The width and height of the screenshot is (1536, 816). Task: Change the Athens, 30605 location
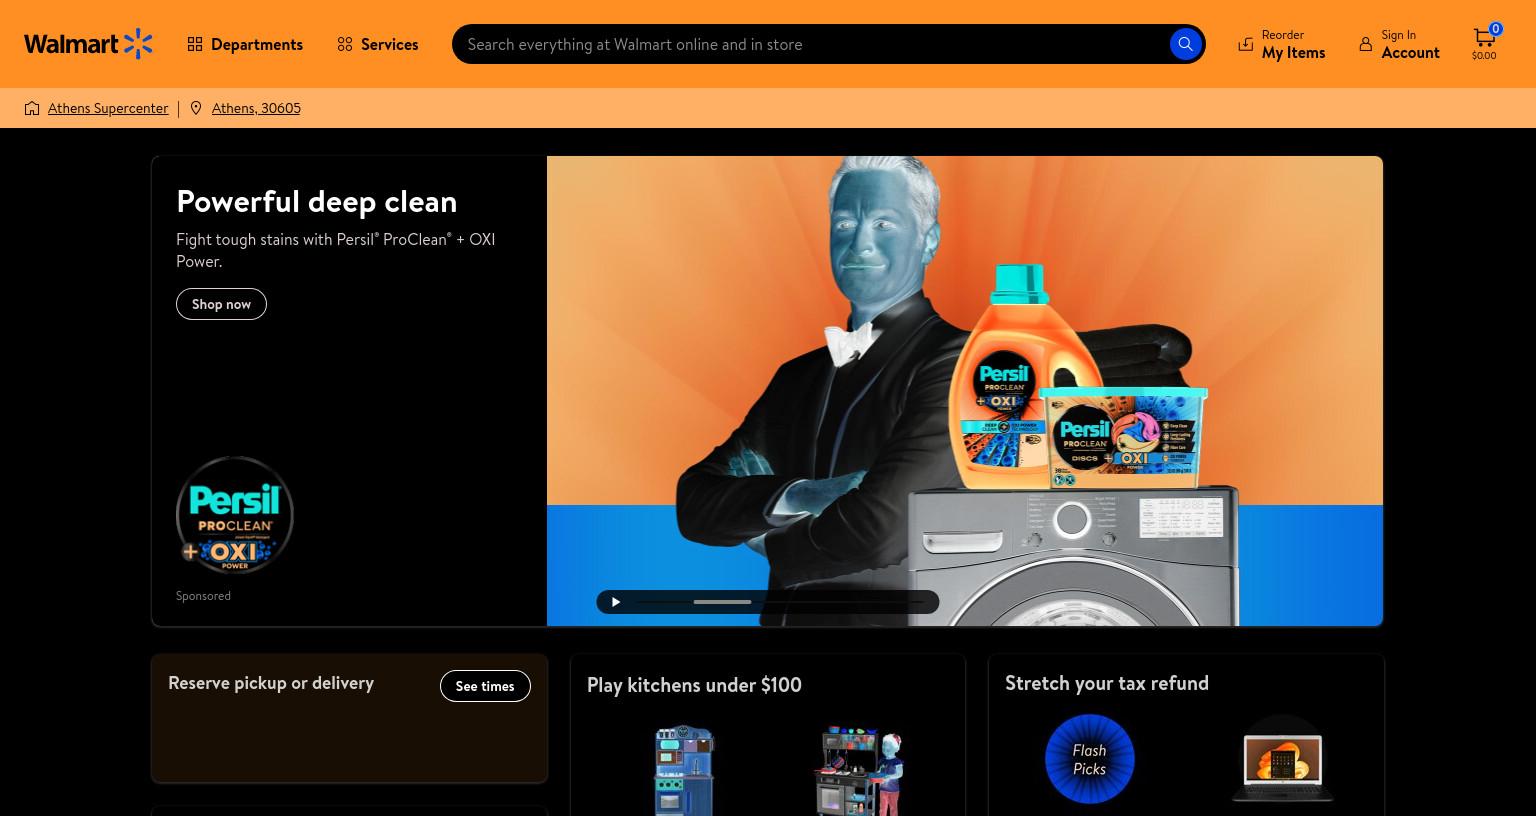[256, 108]
